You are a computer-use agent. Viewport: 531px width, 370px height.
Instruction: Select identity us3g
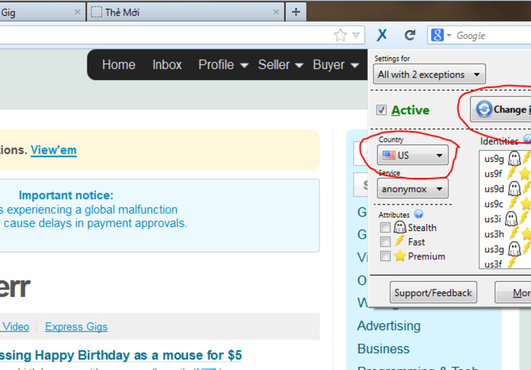click(x=494, y=249)
